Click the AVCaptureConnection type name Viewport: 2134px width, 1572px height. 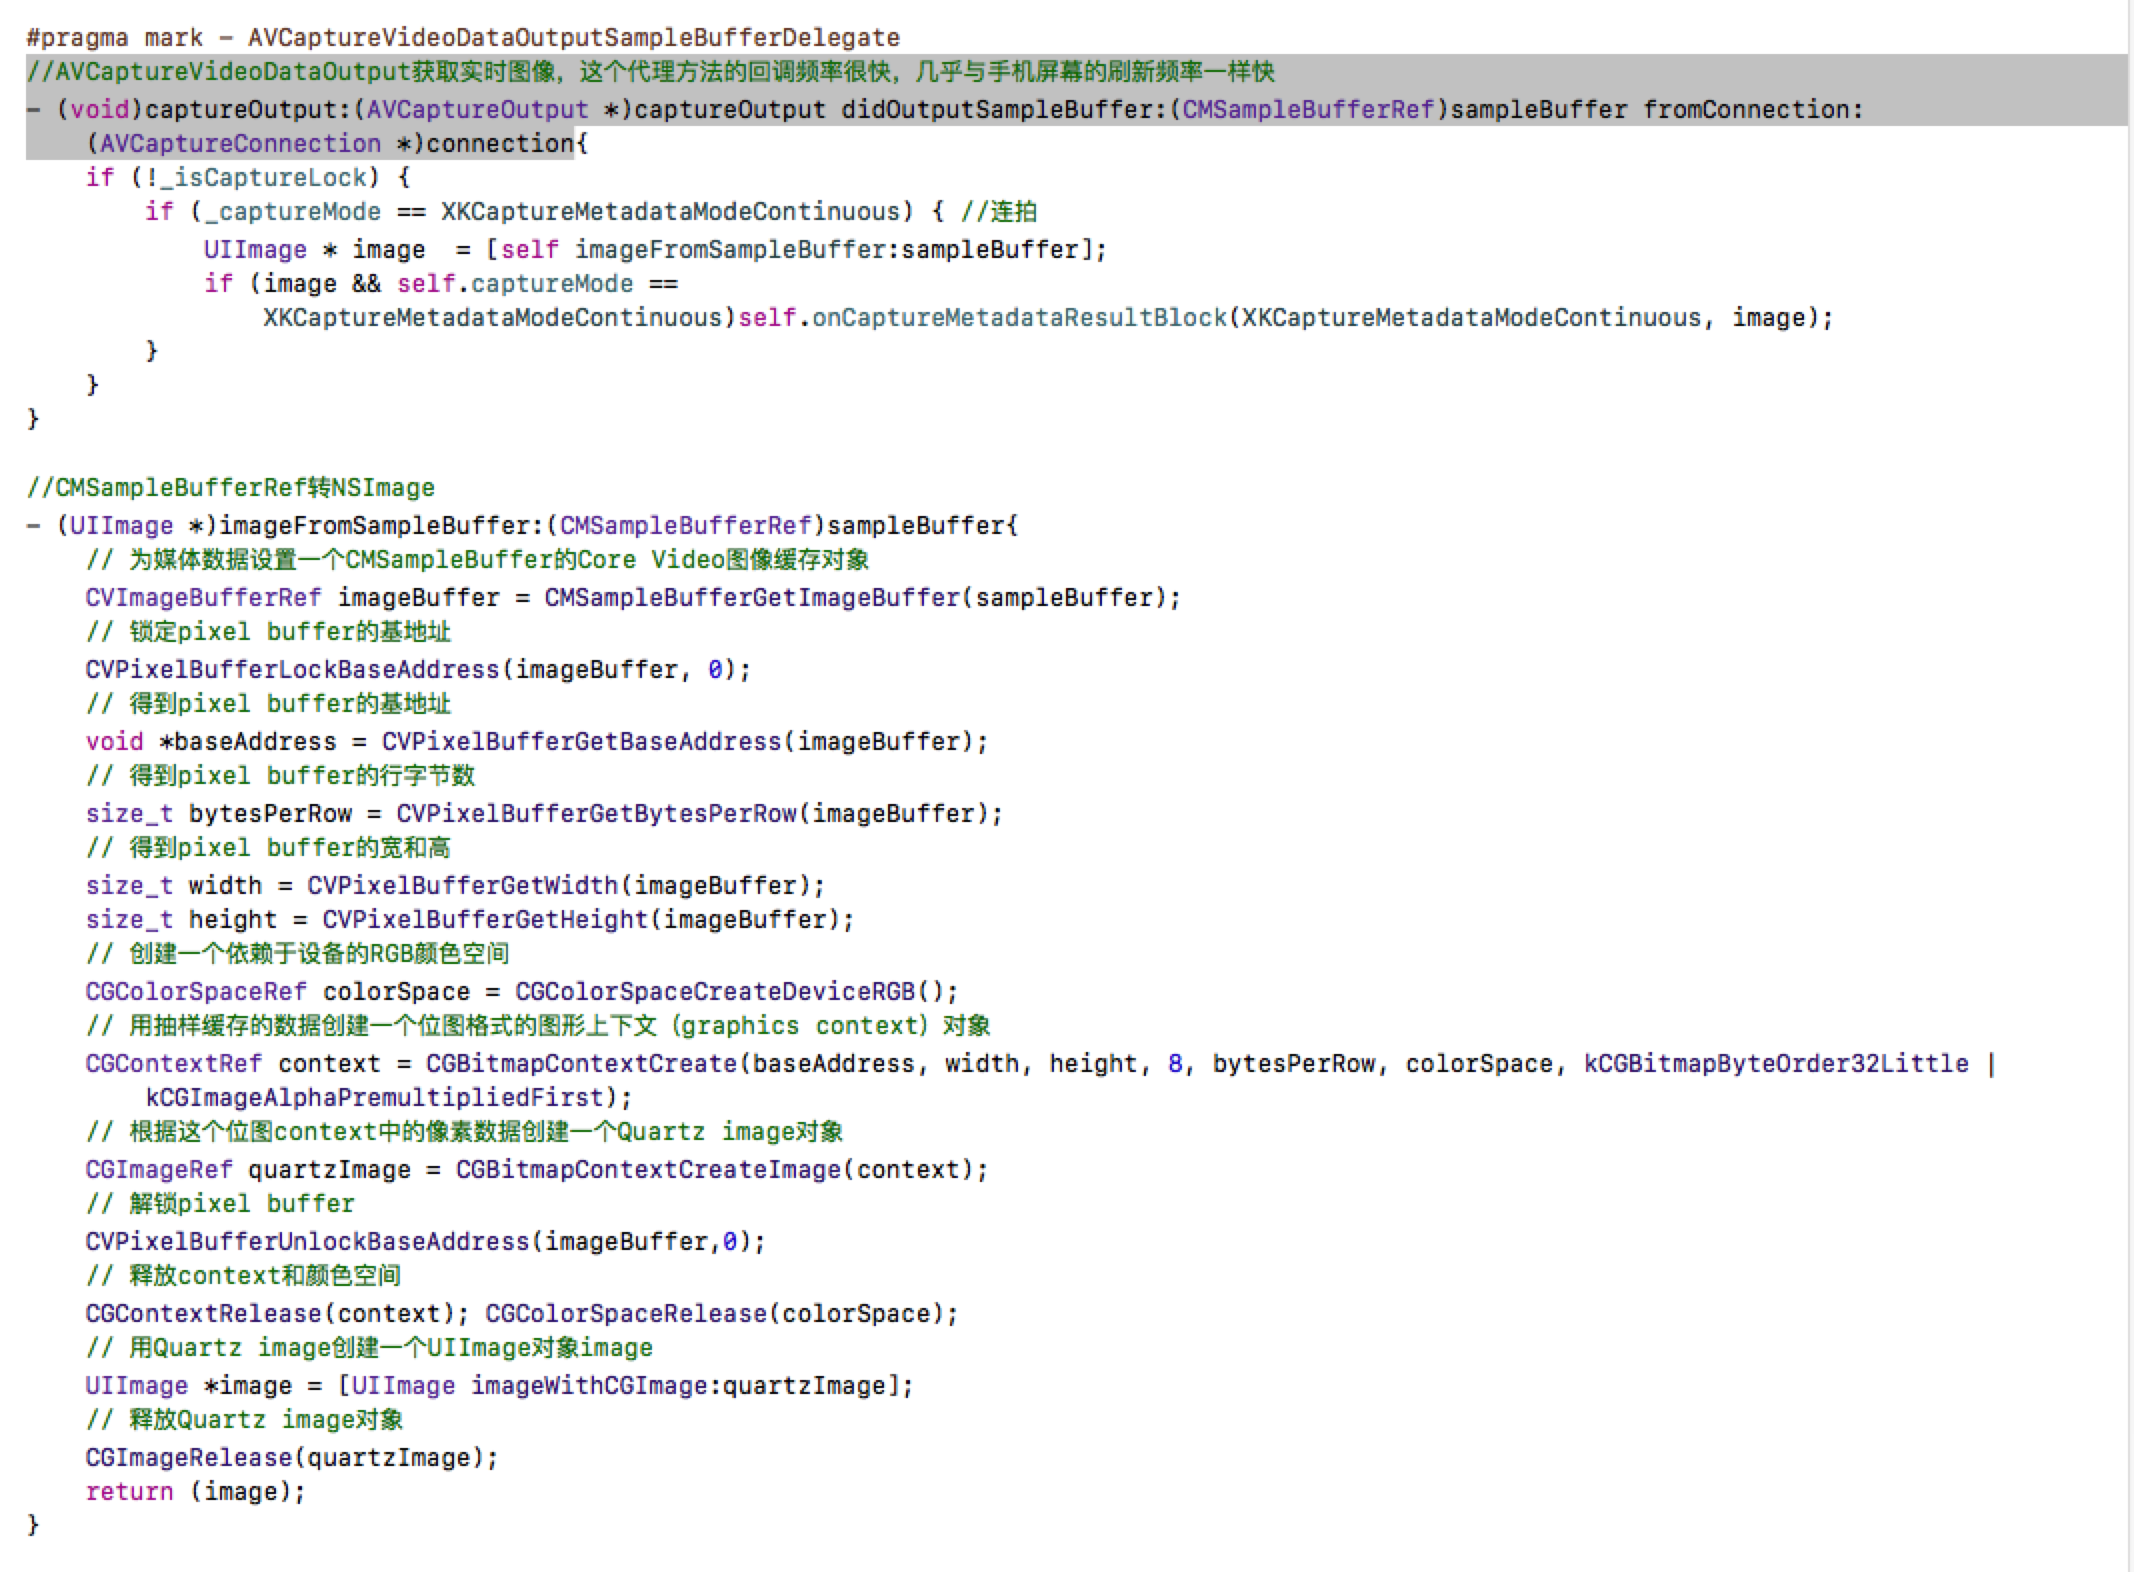tap(240, 144)
